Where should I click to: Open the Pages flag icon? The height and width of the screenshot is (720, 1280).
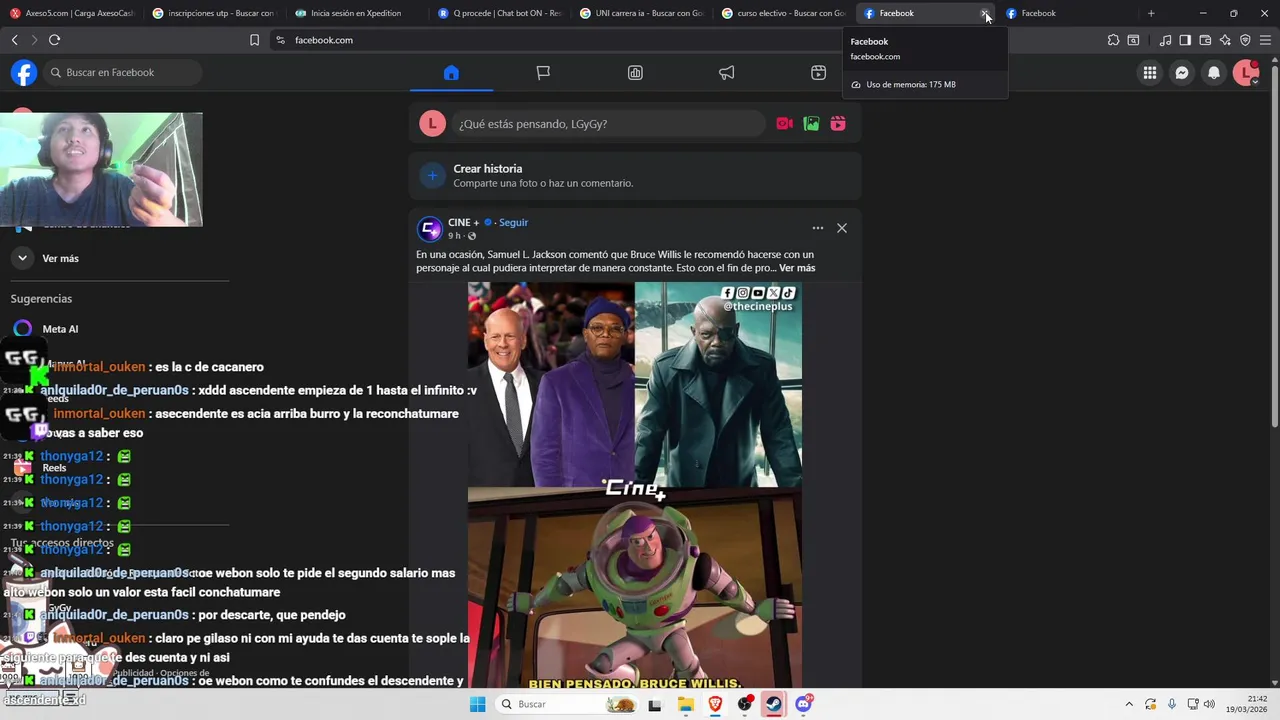pyautogui.click(x=543, y=73)
